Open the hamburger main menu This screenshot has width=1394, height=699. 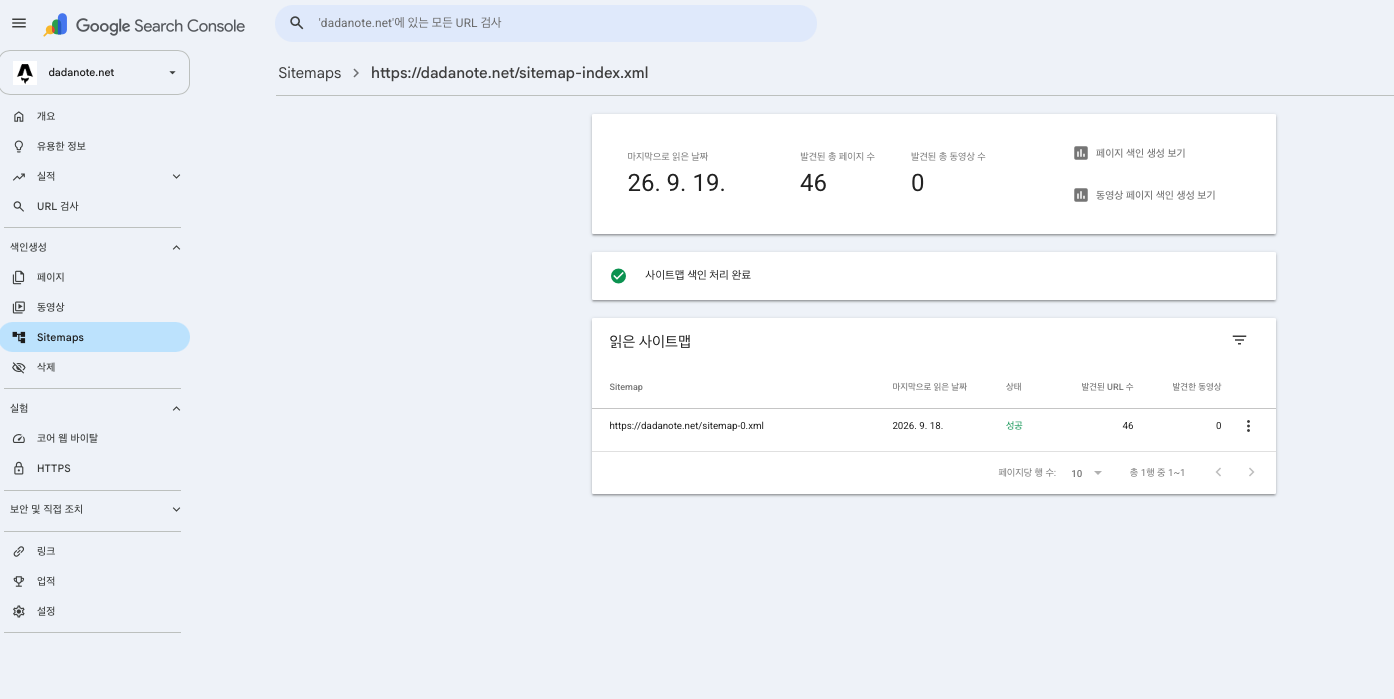pos(19,23)
